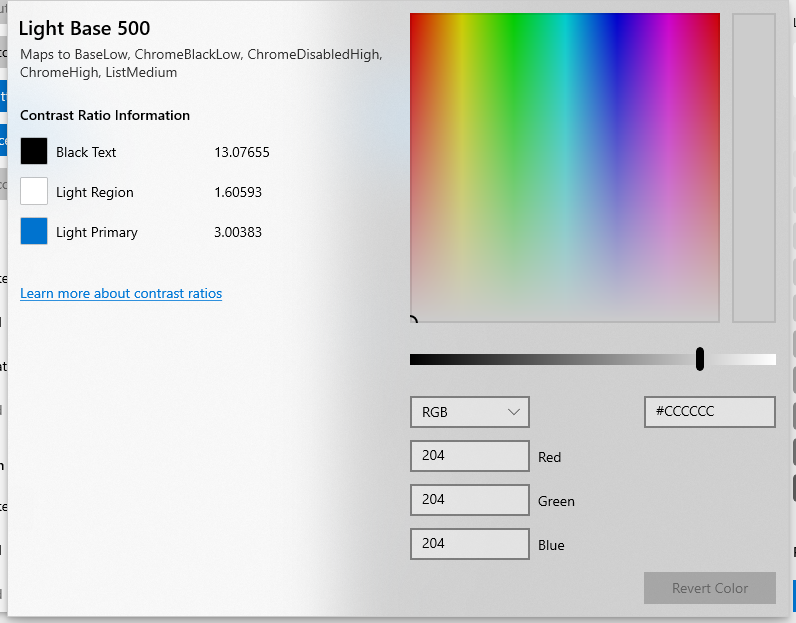Open the RGB color model dropdown

pos(469,412)
